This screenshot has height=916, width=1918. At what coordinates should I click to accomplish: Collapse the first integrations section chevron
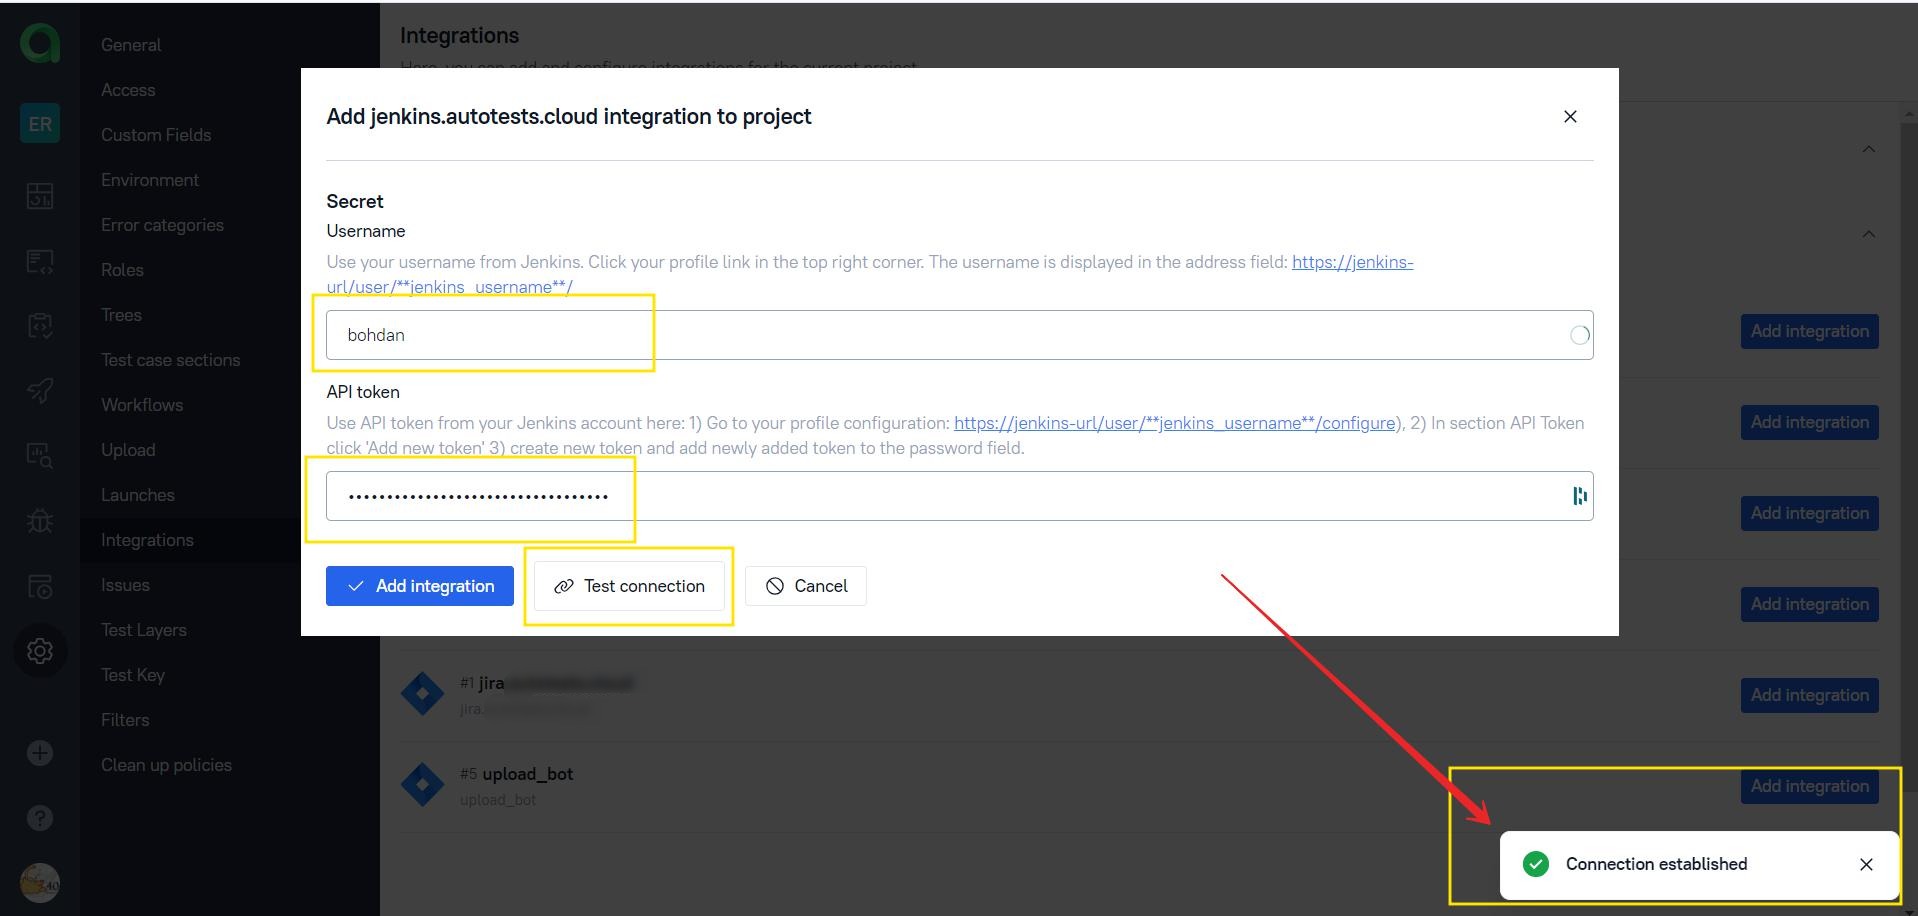click(x=1868, y=149)
